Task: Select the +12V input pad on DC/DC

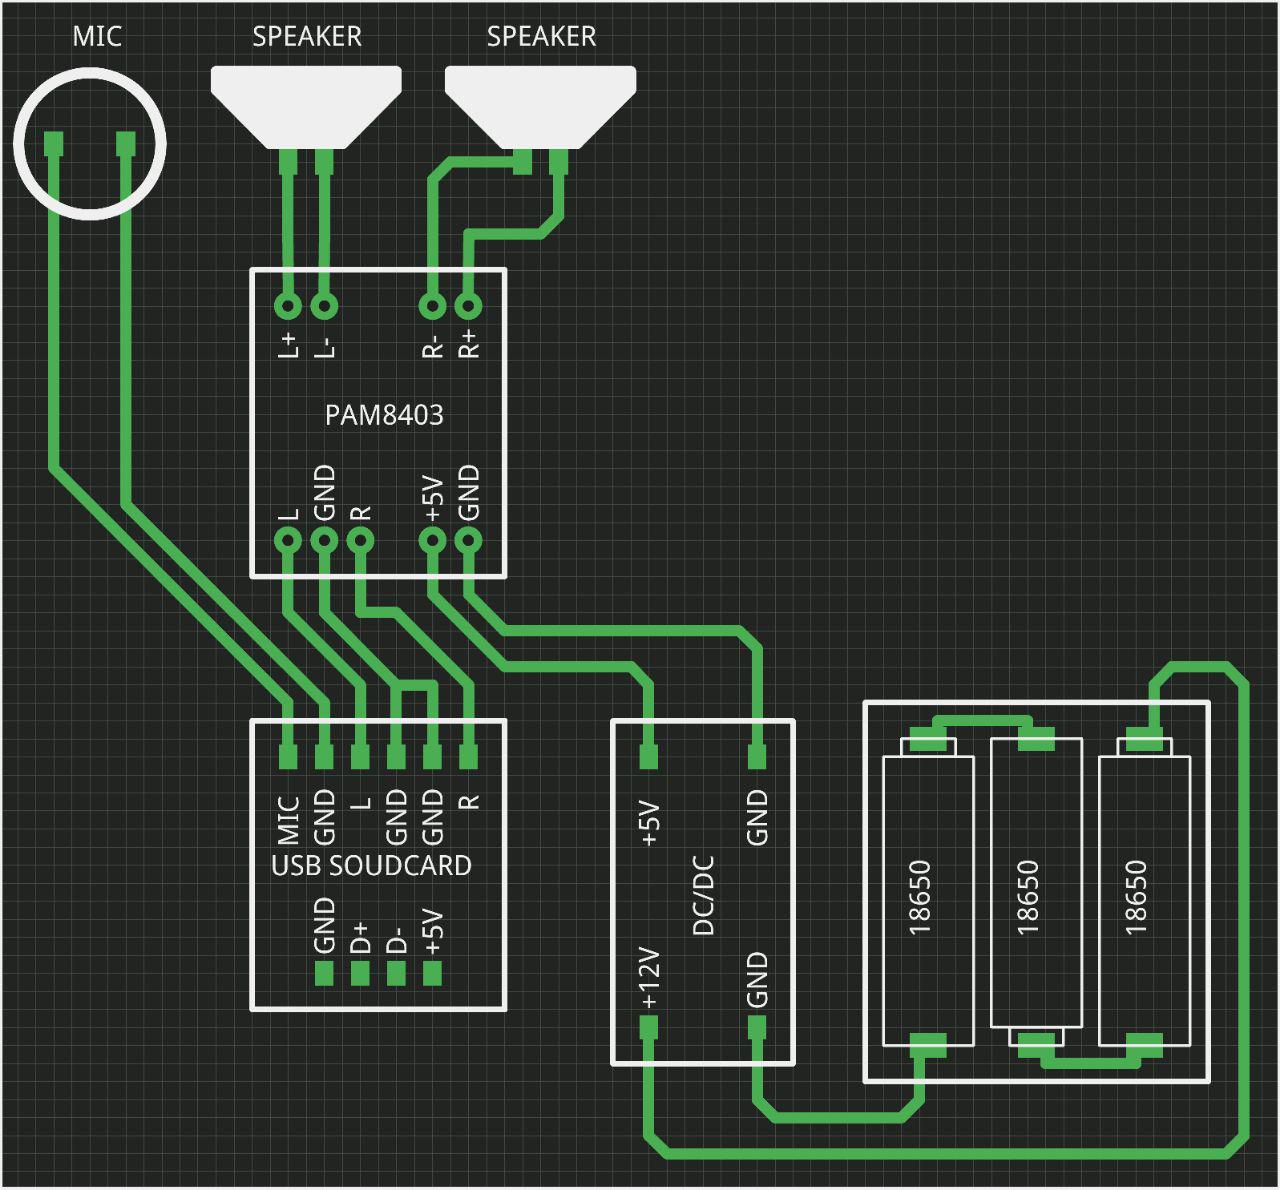Action: (x=648, y=1028)
